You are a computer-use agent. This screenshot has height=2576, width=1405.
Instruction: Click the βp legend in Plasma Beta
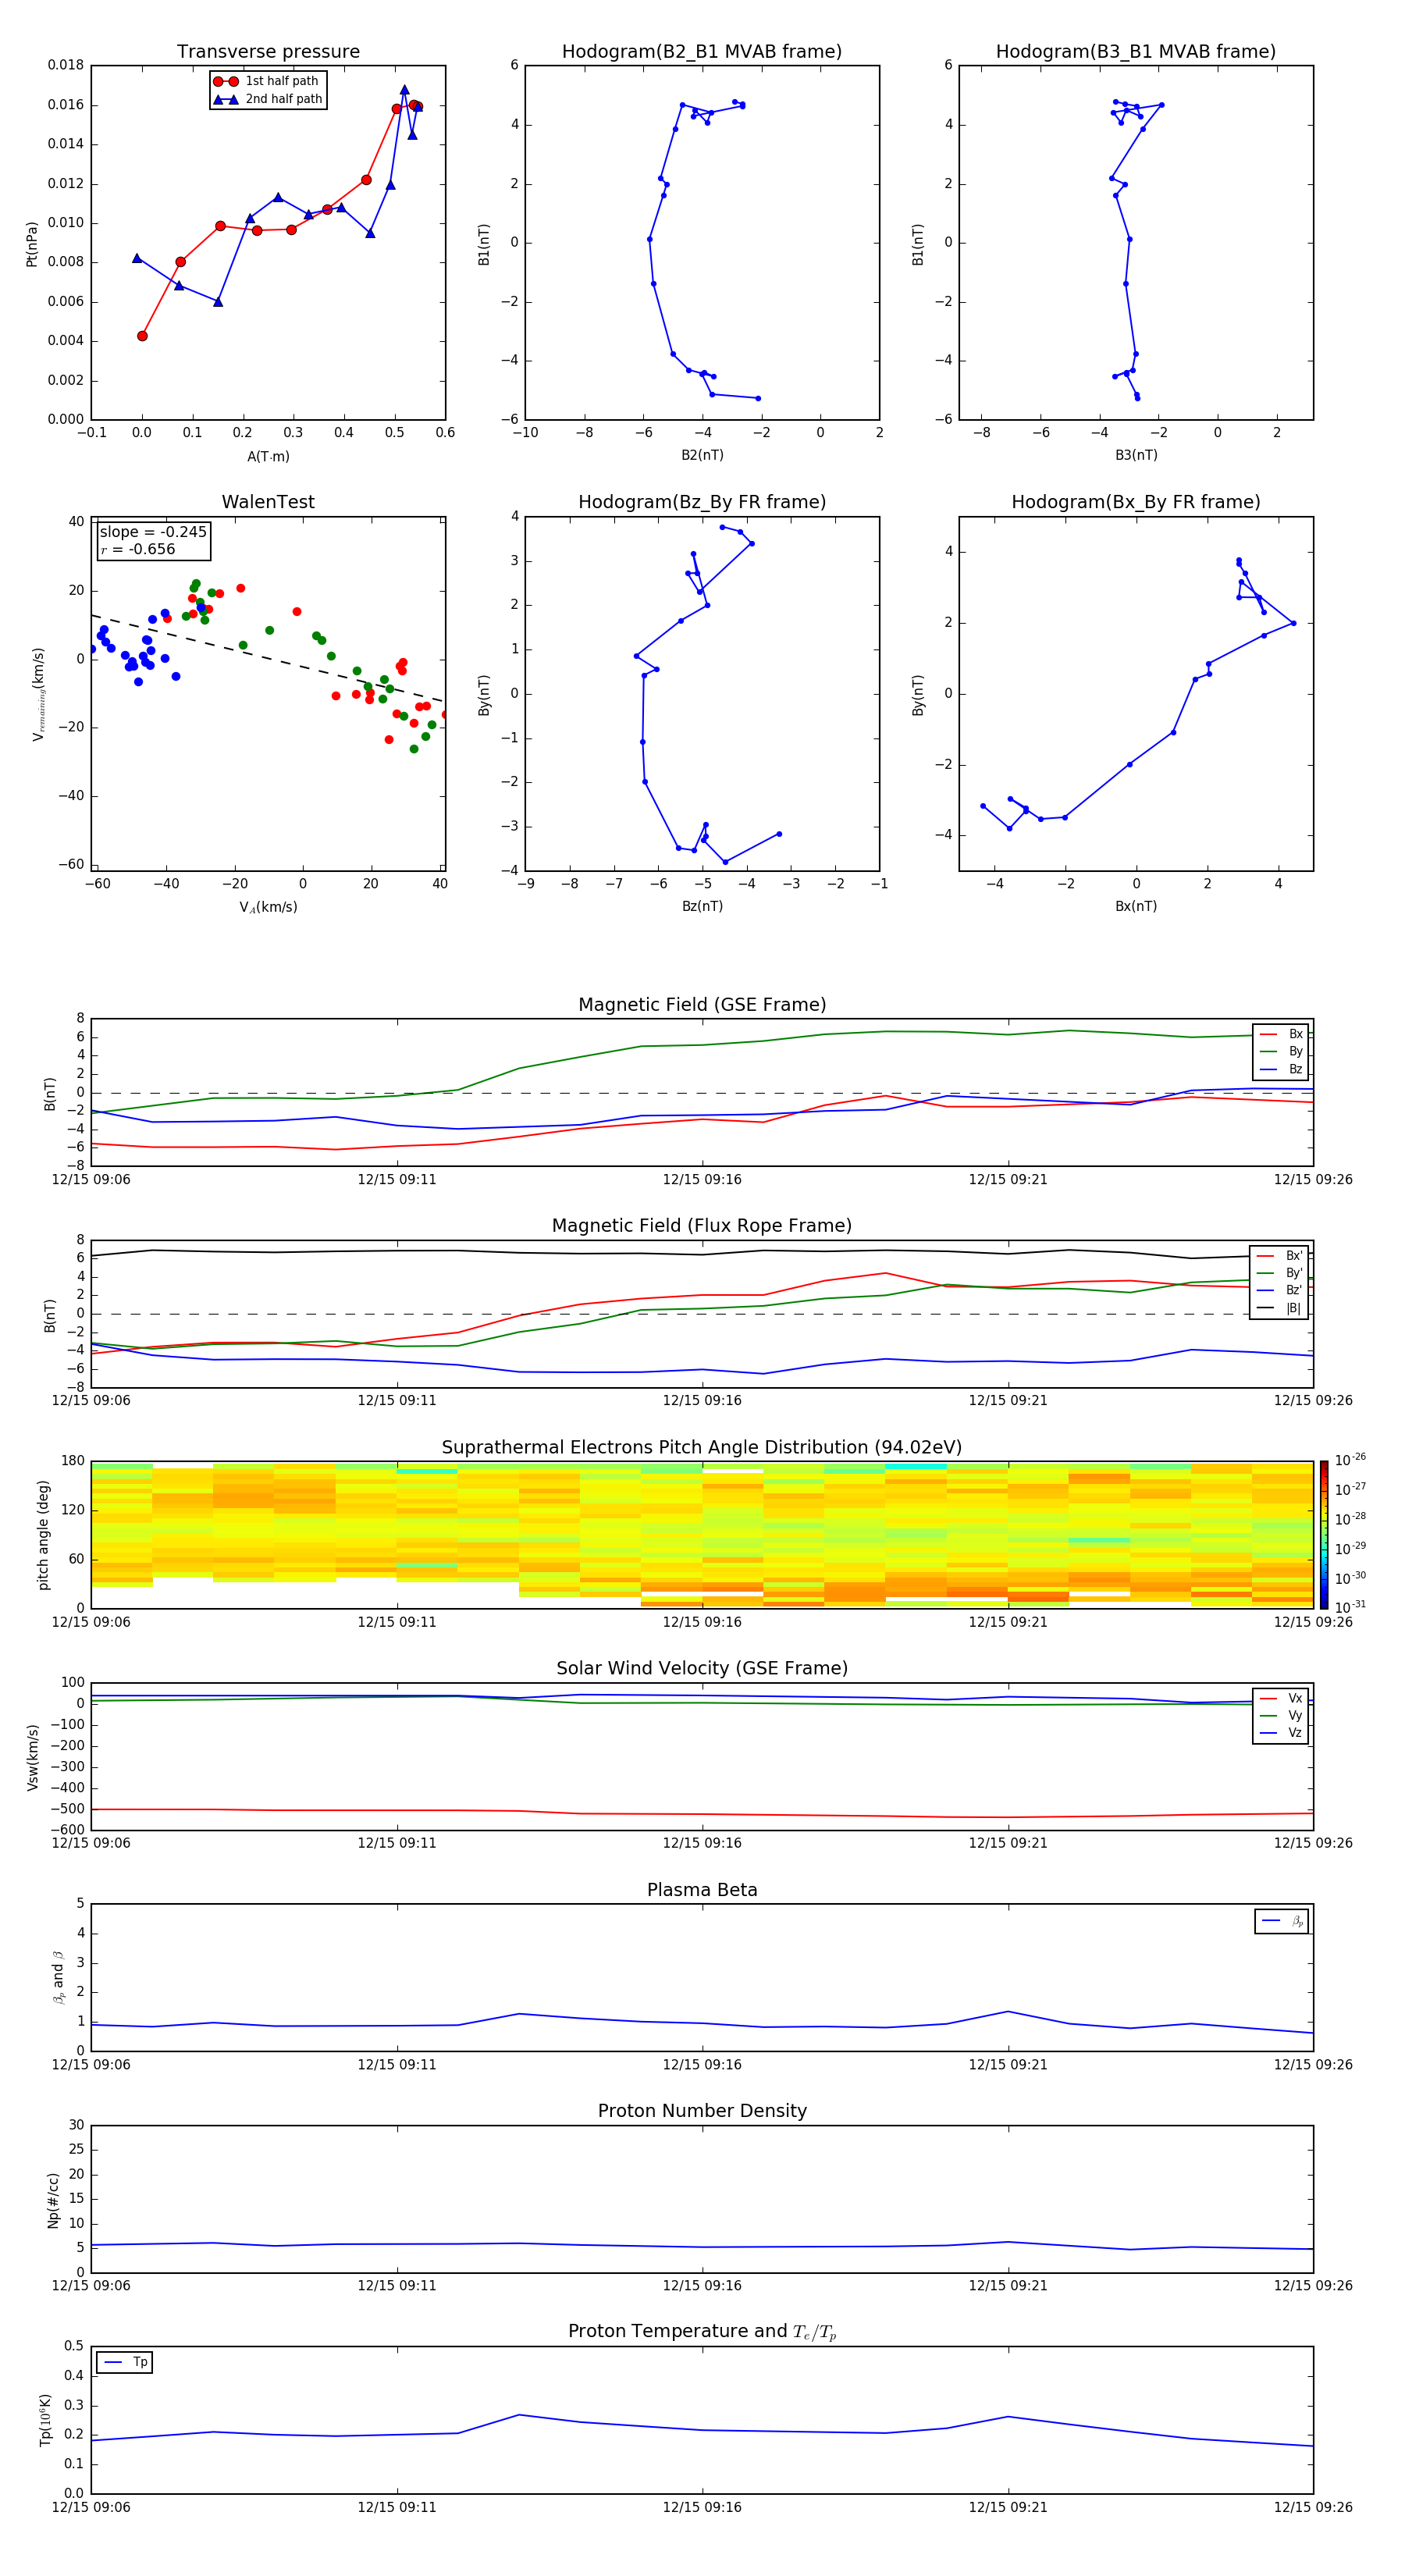point(1282,1920)
